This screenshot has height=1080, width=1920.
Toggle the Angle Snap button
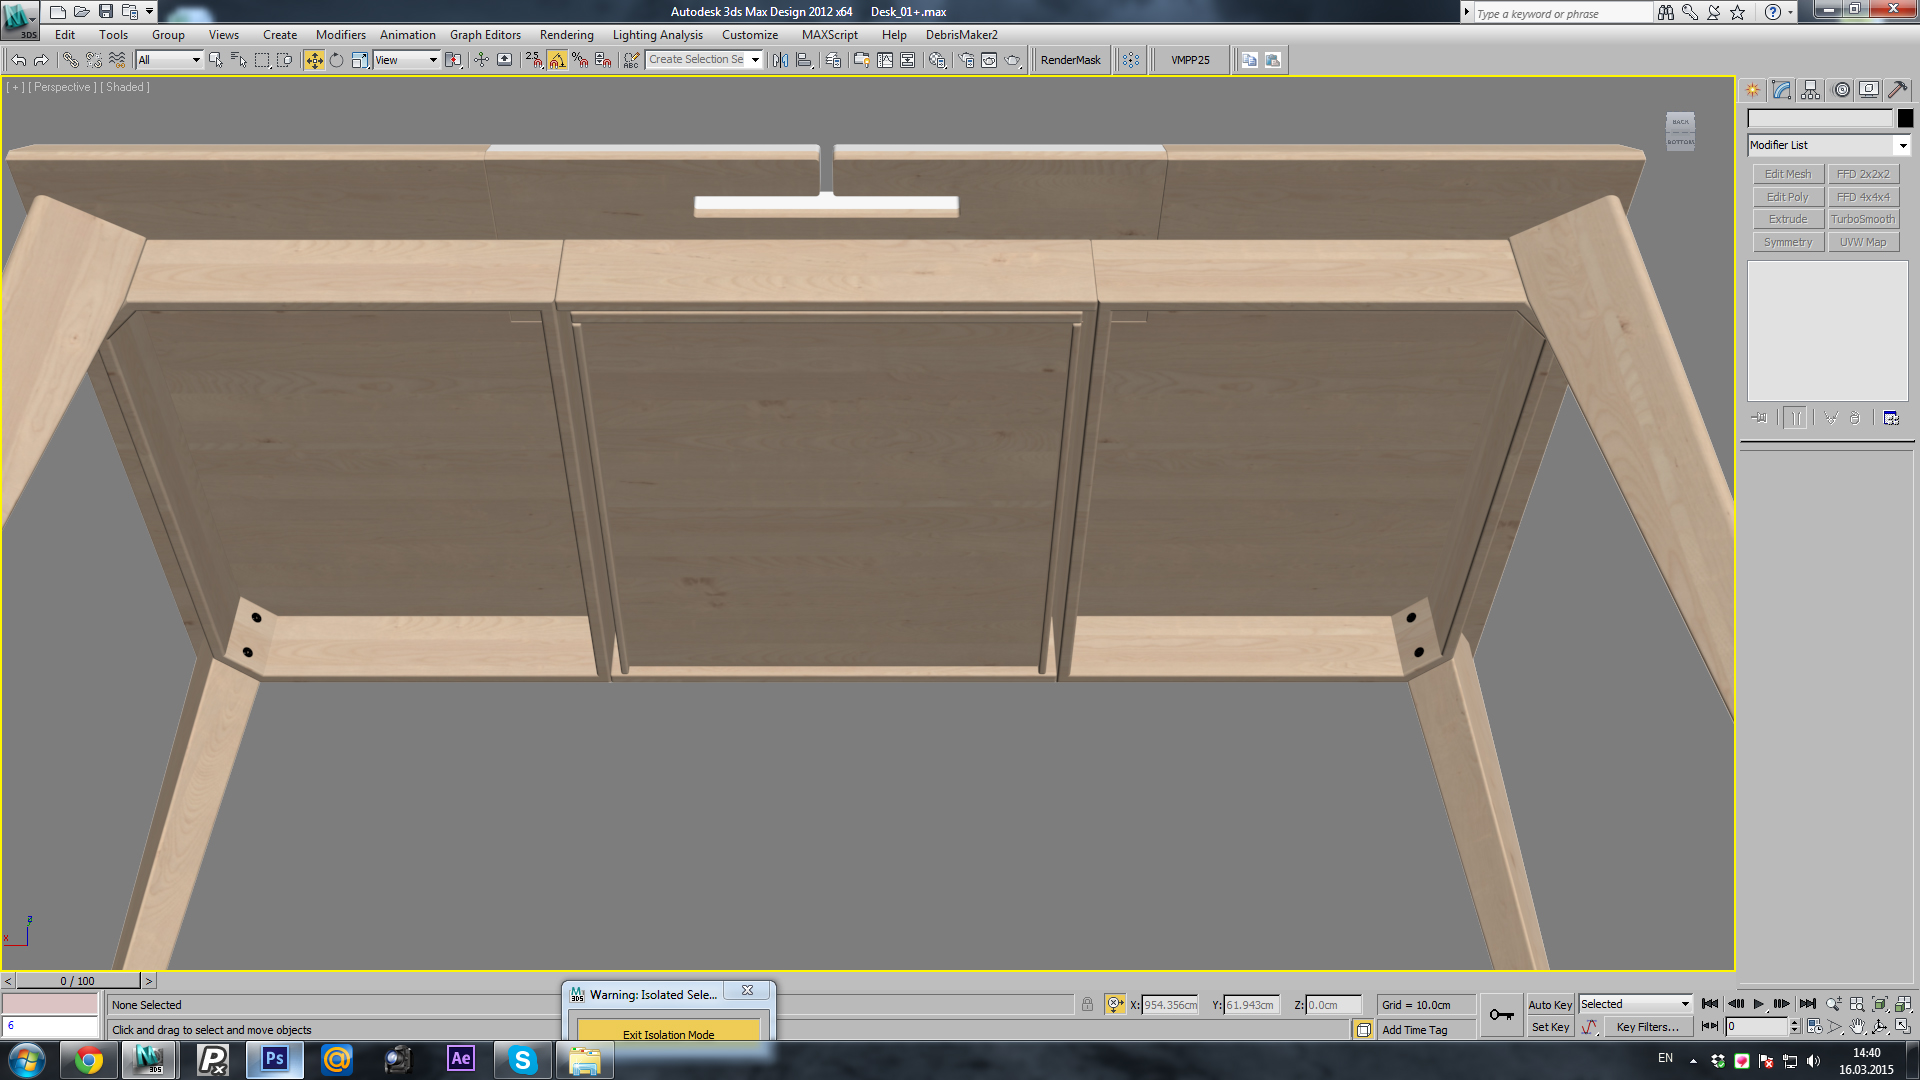557,60
